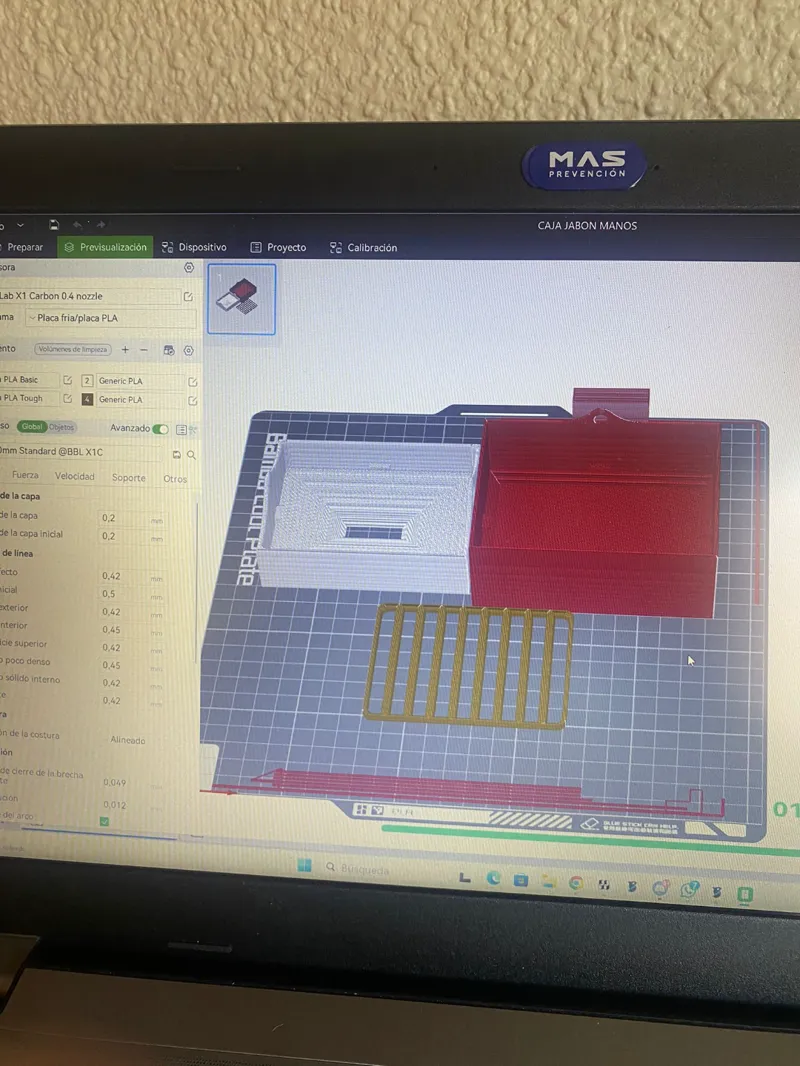The height and width of the screenshot is (1066, 800).
Task: Open the Soporte settings tab
Action: 128,478
